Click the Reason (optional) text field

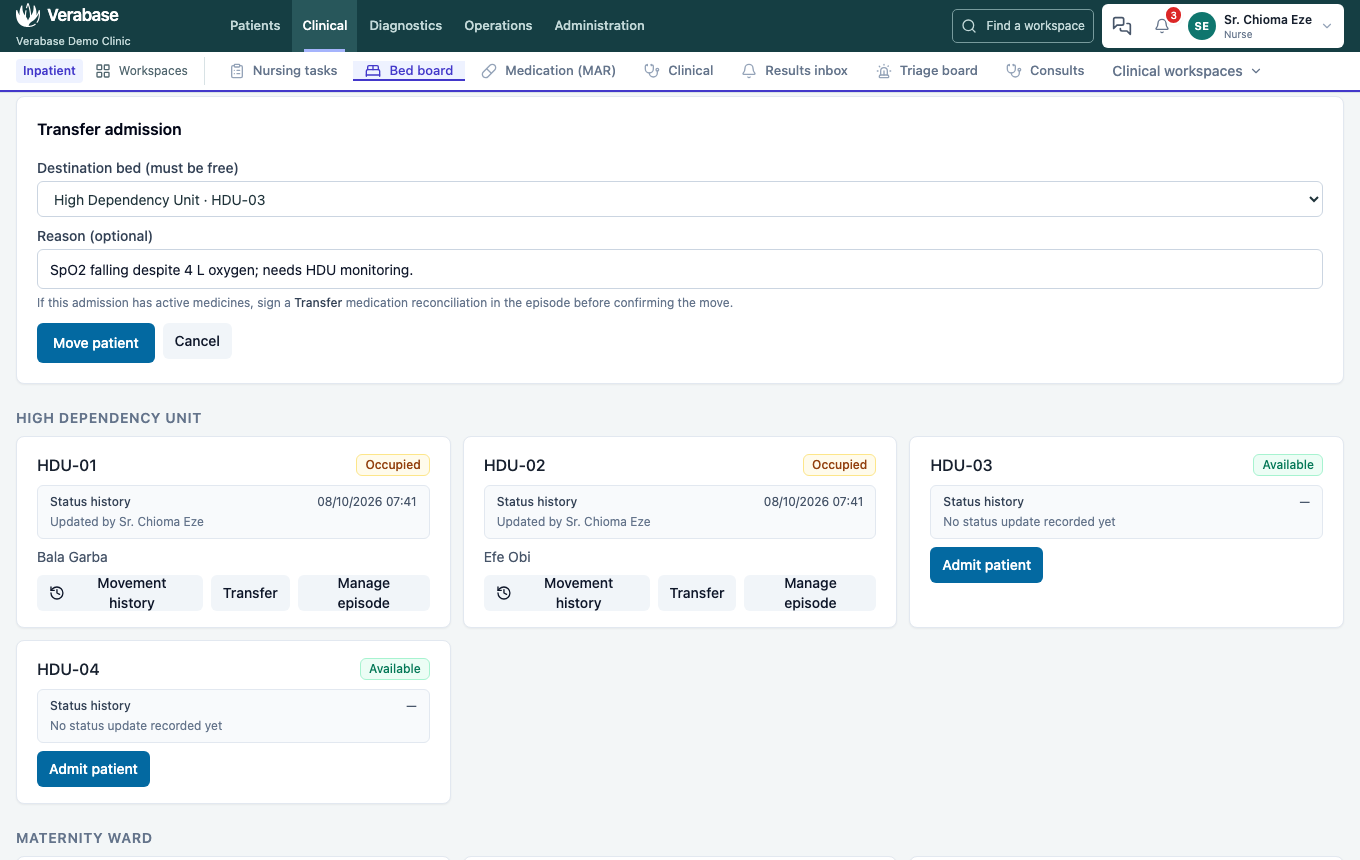click(680, 270)
